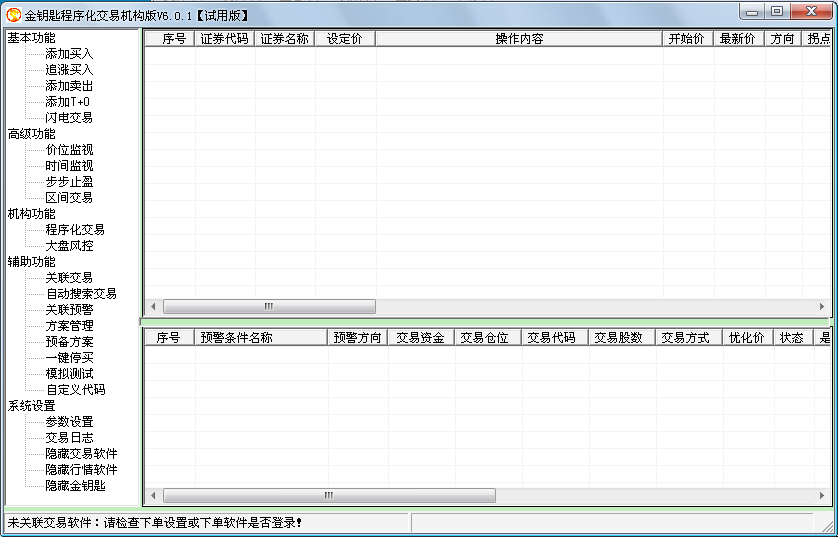838x537 pixels.
Task: Select 自动搜索交易 item
Action: 81,294
